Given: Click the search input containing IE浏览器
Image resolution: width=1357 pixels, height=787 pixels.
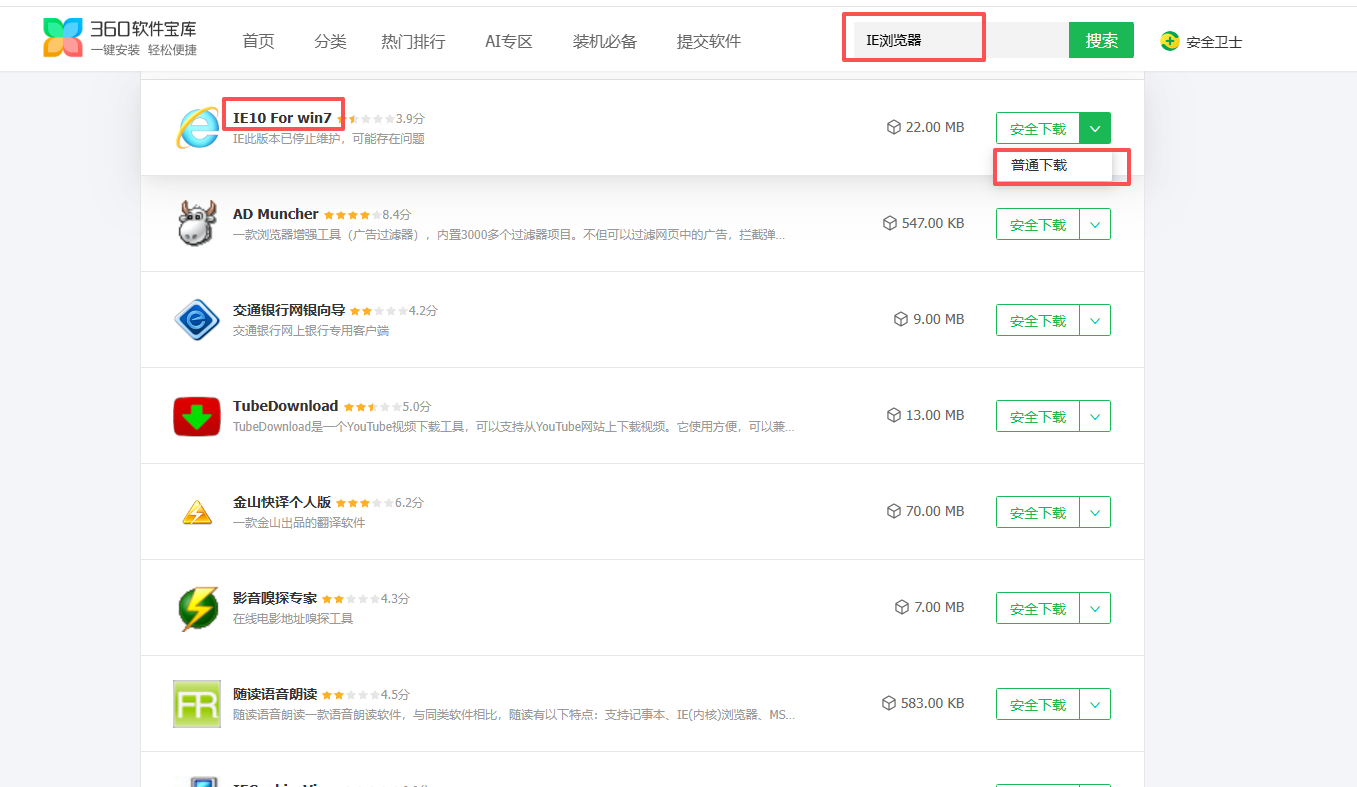Looking at the screenshot, I should (x=955, y=40).
